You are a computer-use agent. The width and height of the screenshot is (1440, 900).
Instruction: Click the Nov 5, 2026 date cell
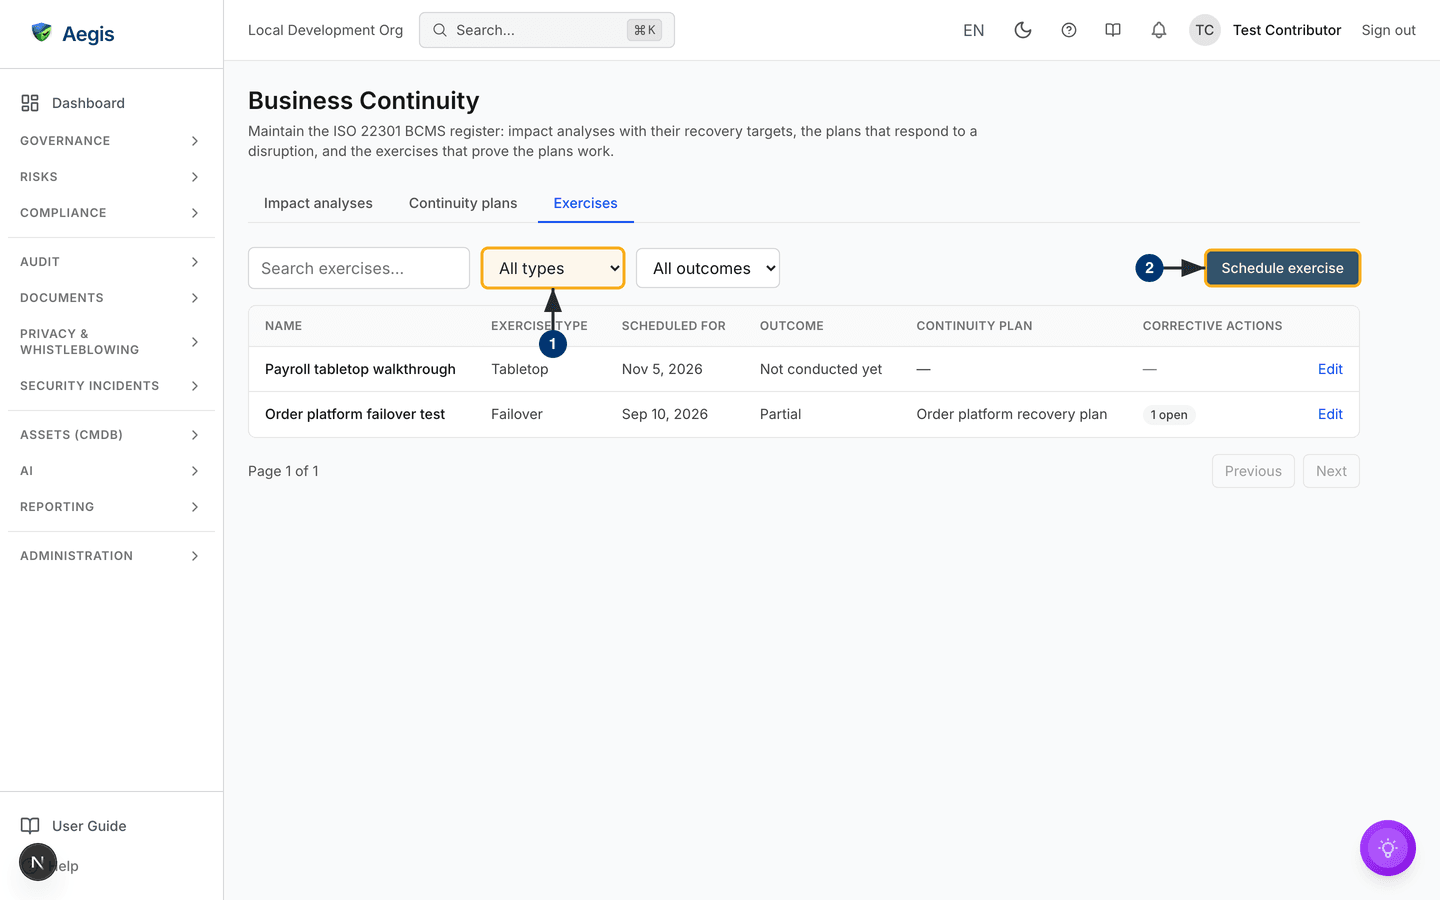click(x=662, y=369)
